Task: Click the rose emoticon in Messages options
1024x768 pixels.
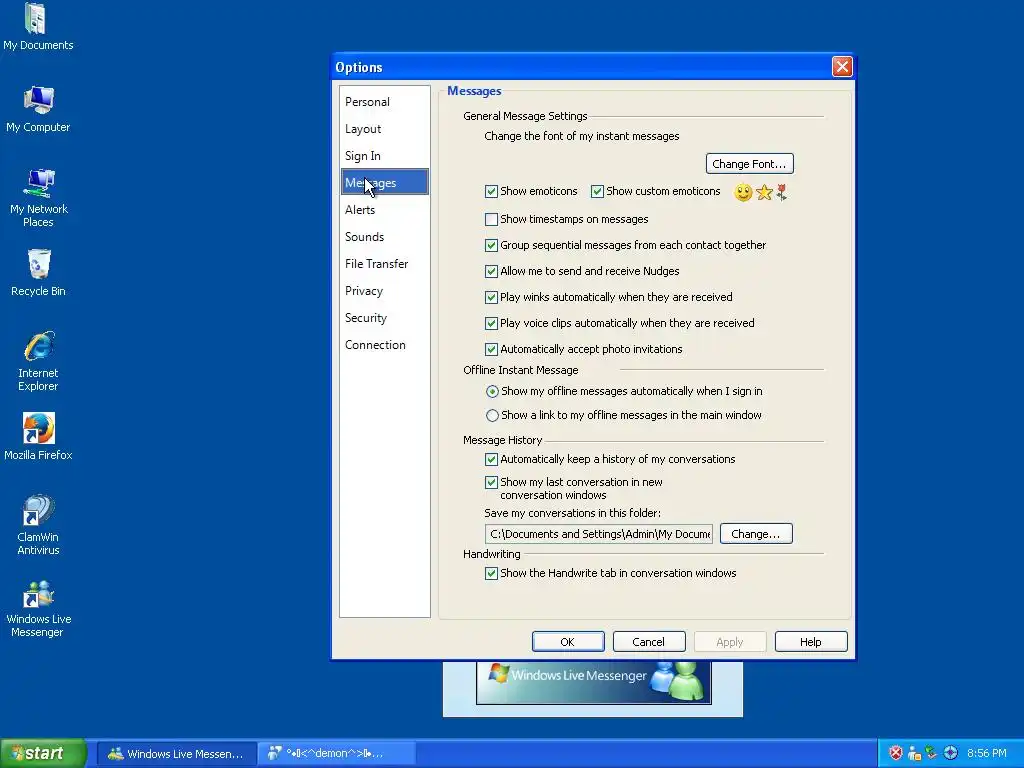Action: (x=781, y=192)
